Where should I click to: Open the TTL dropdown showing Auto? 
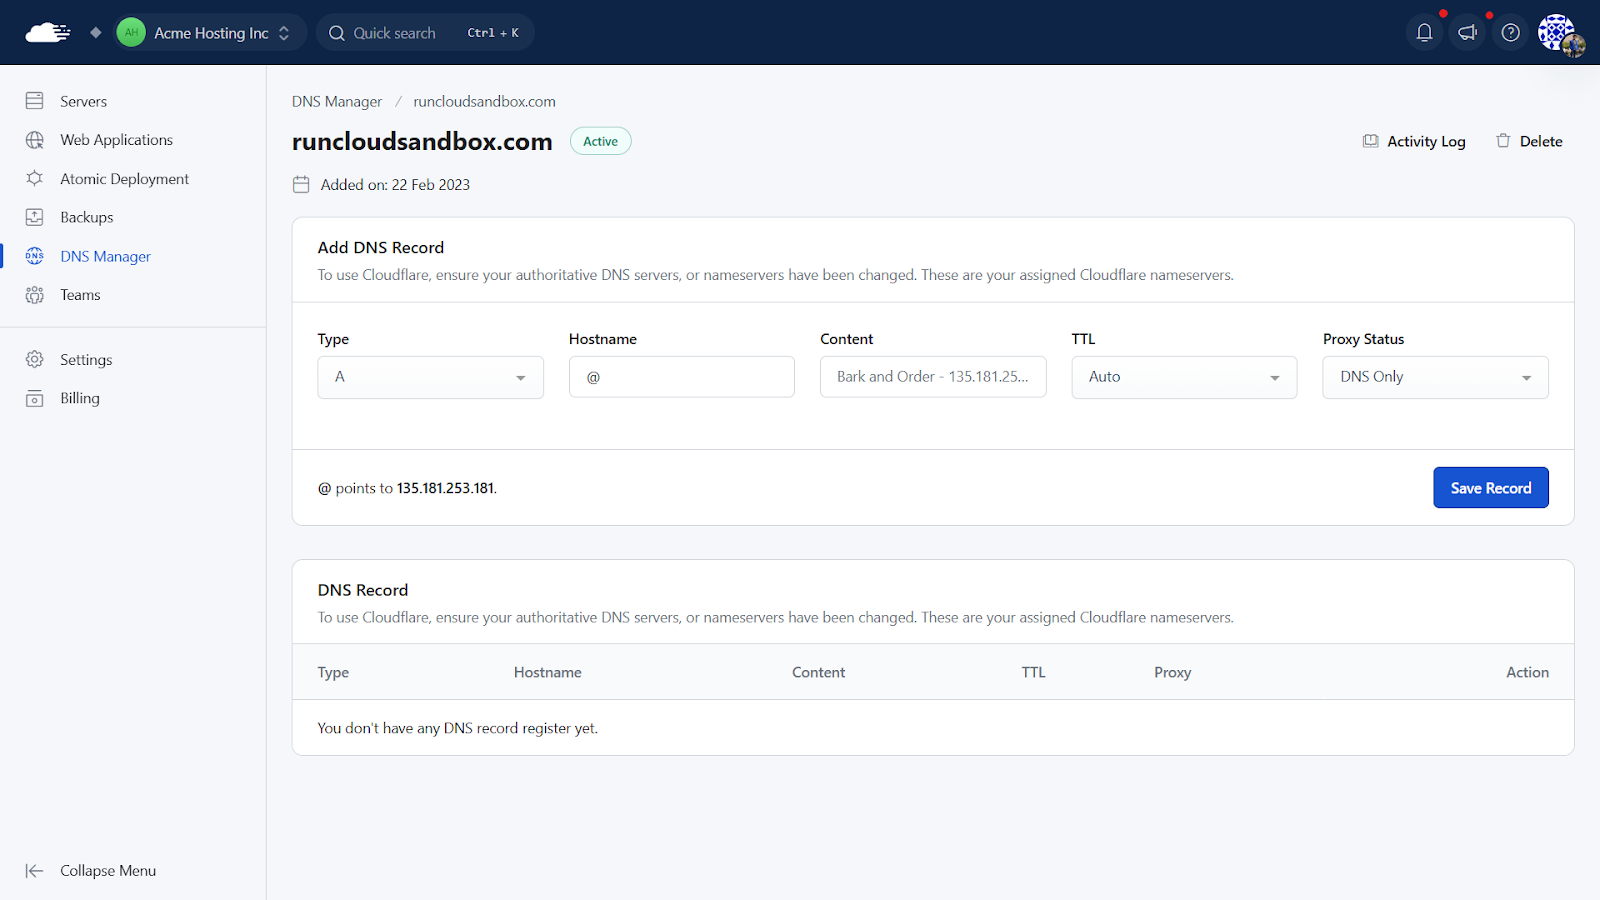[1184, 377]
